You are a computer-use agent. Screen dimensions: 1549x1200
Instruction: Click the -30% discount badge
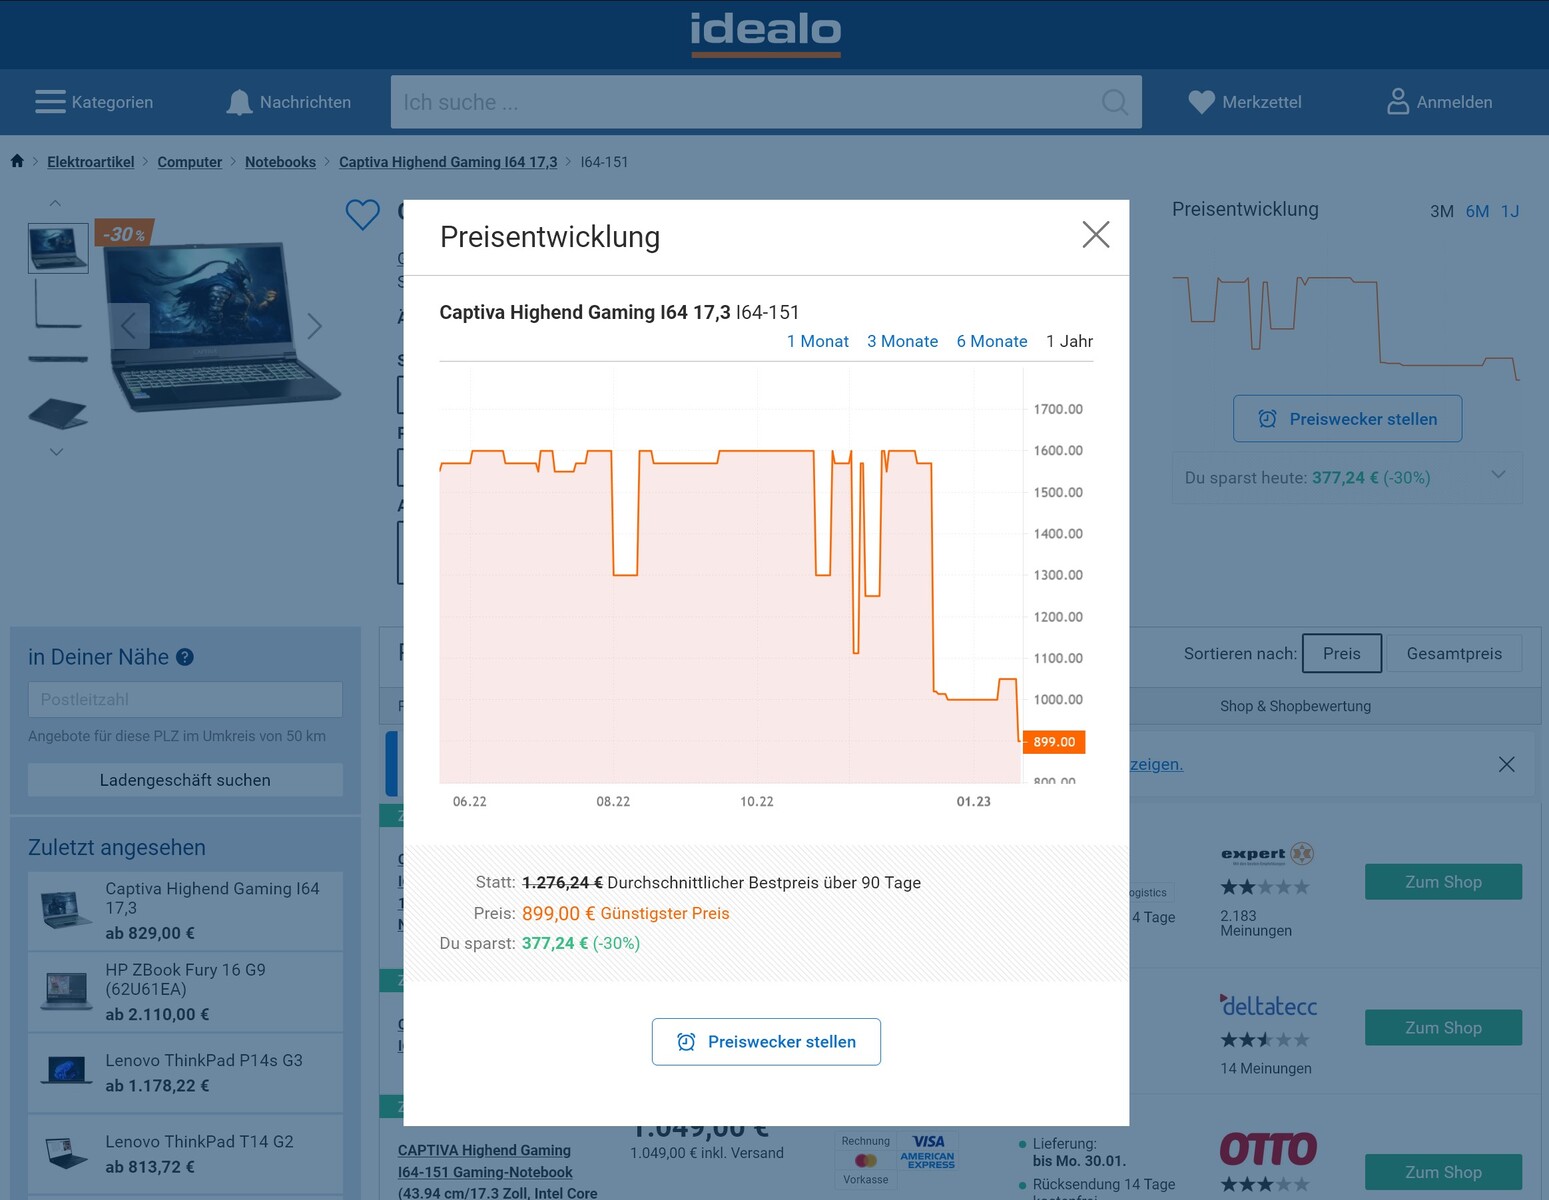(124, 233)
